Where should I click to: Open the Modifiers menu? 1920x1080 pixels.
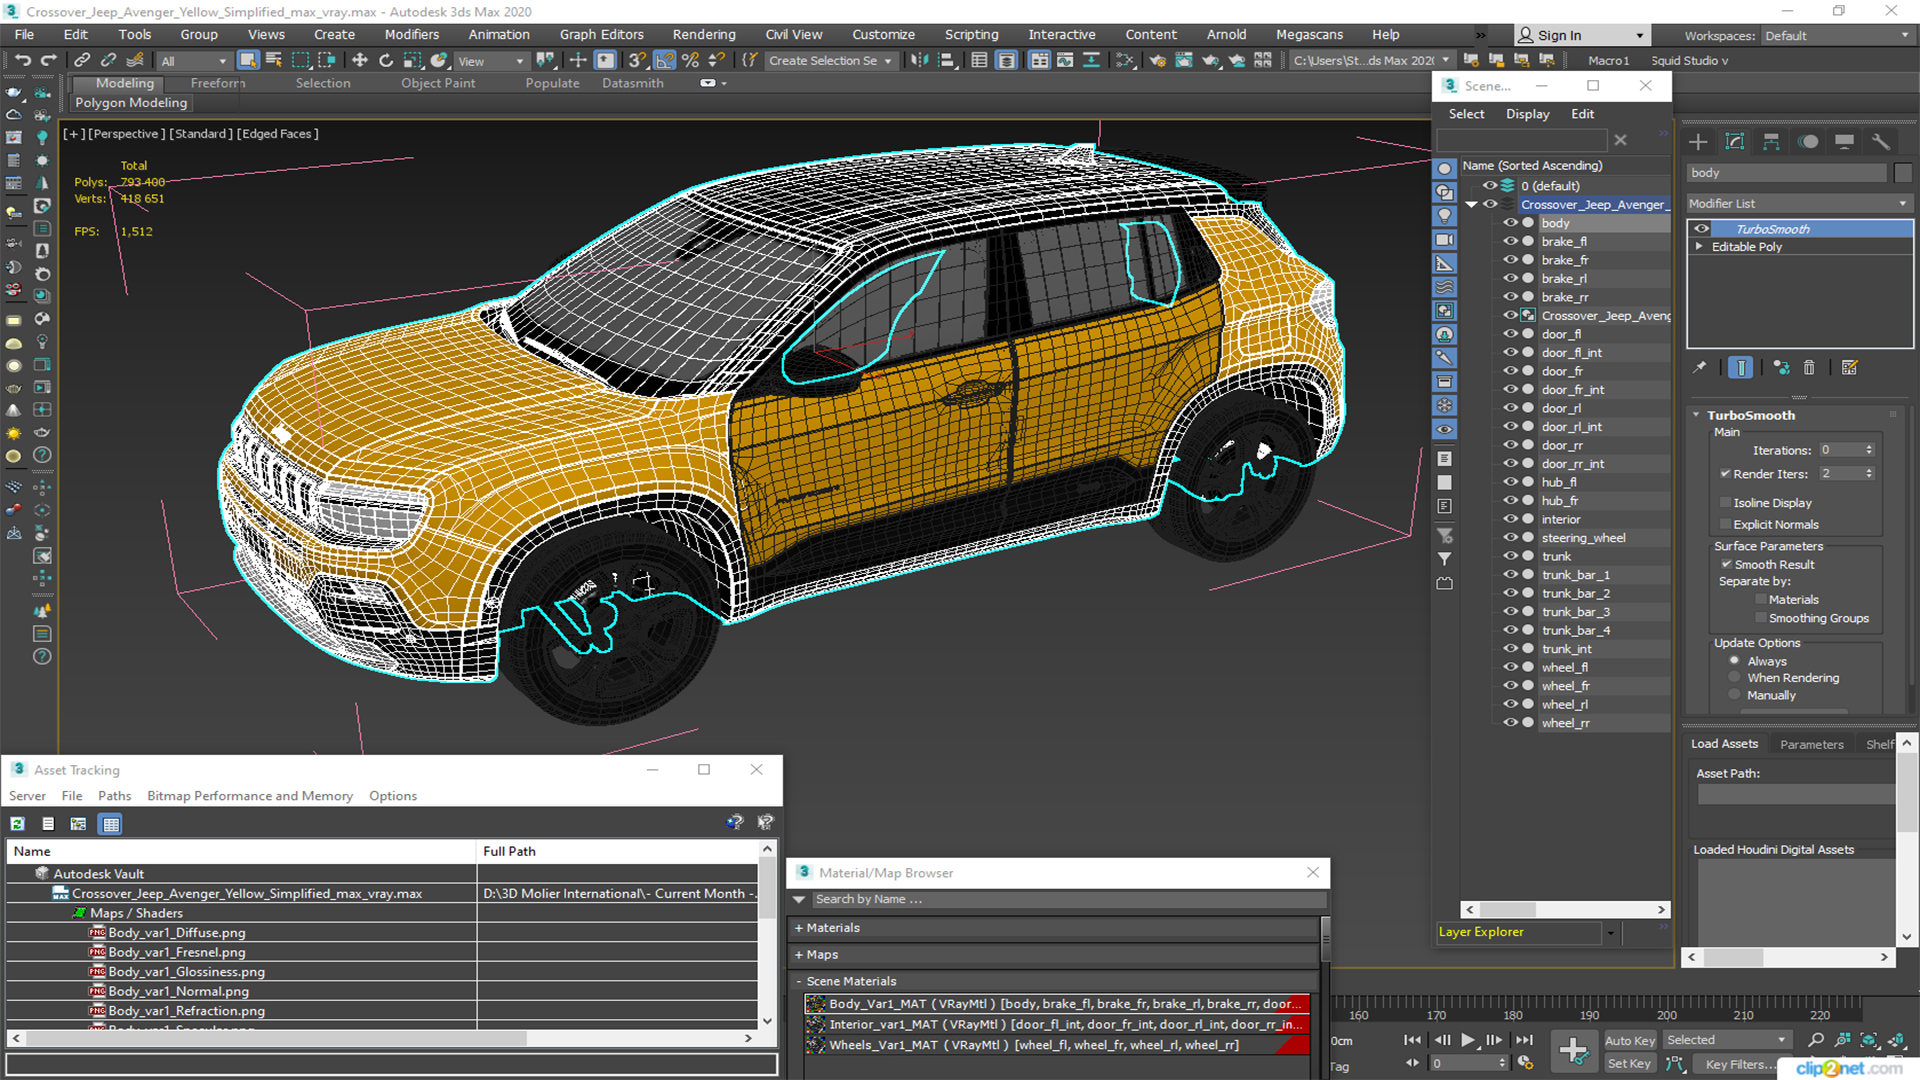[x=412, y=34]
